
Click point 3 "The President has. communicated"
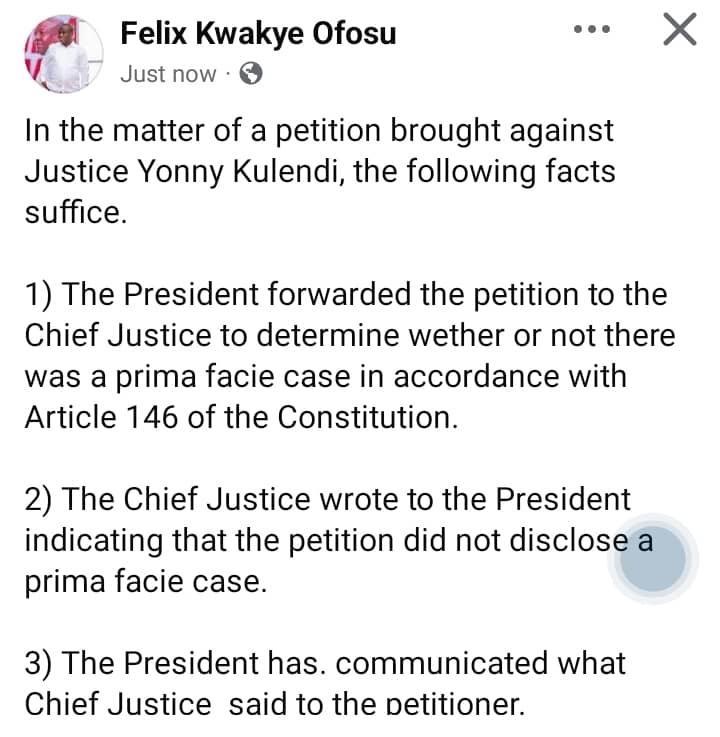coord(325,662)
